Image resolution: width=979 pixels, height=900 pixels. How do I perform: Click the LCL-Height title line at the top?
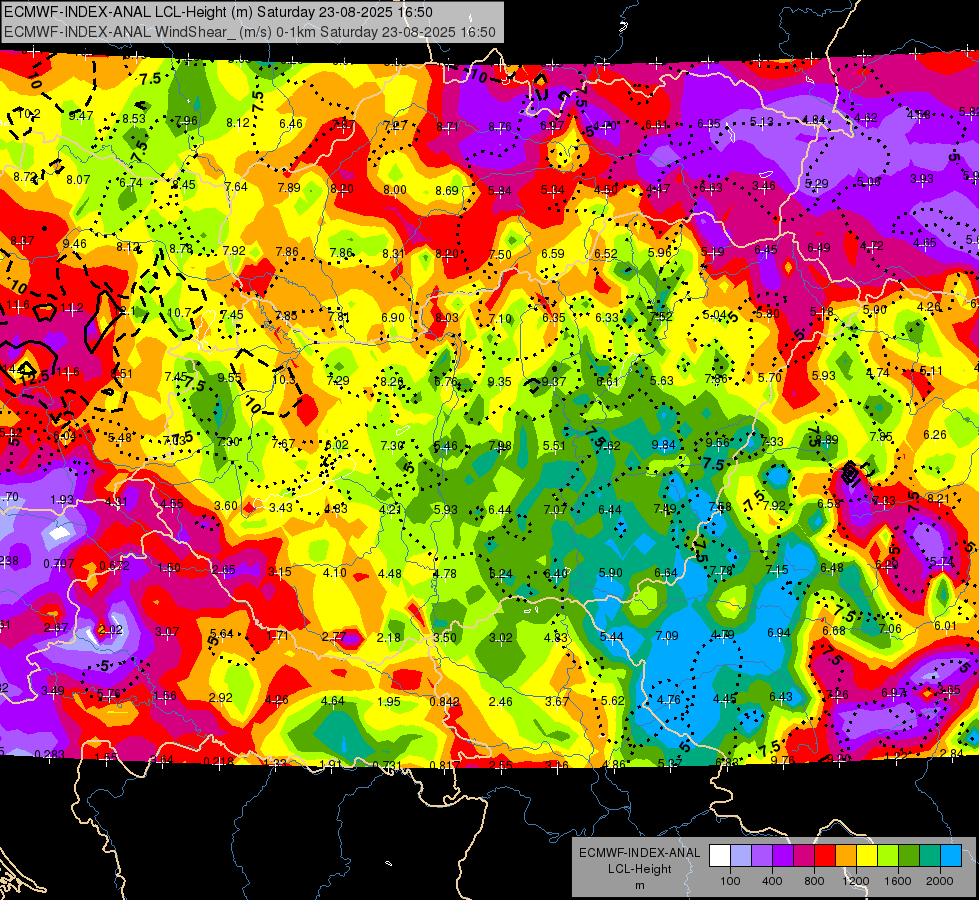click(x=219, y=12)
